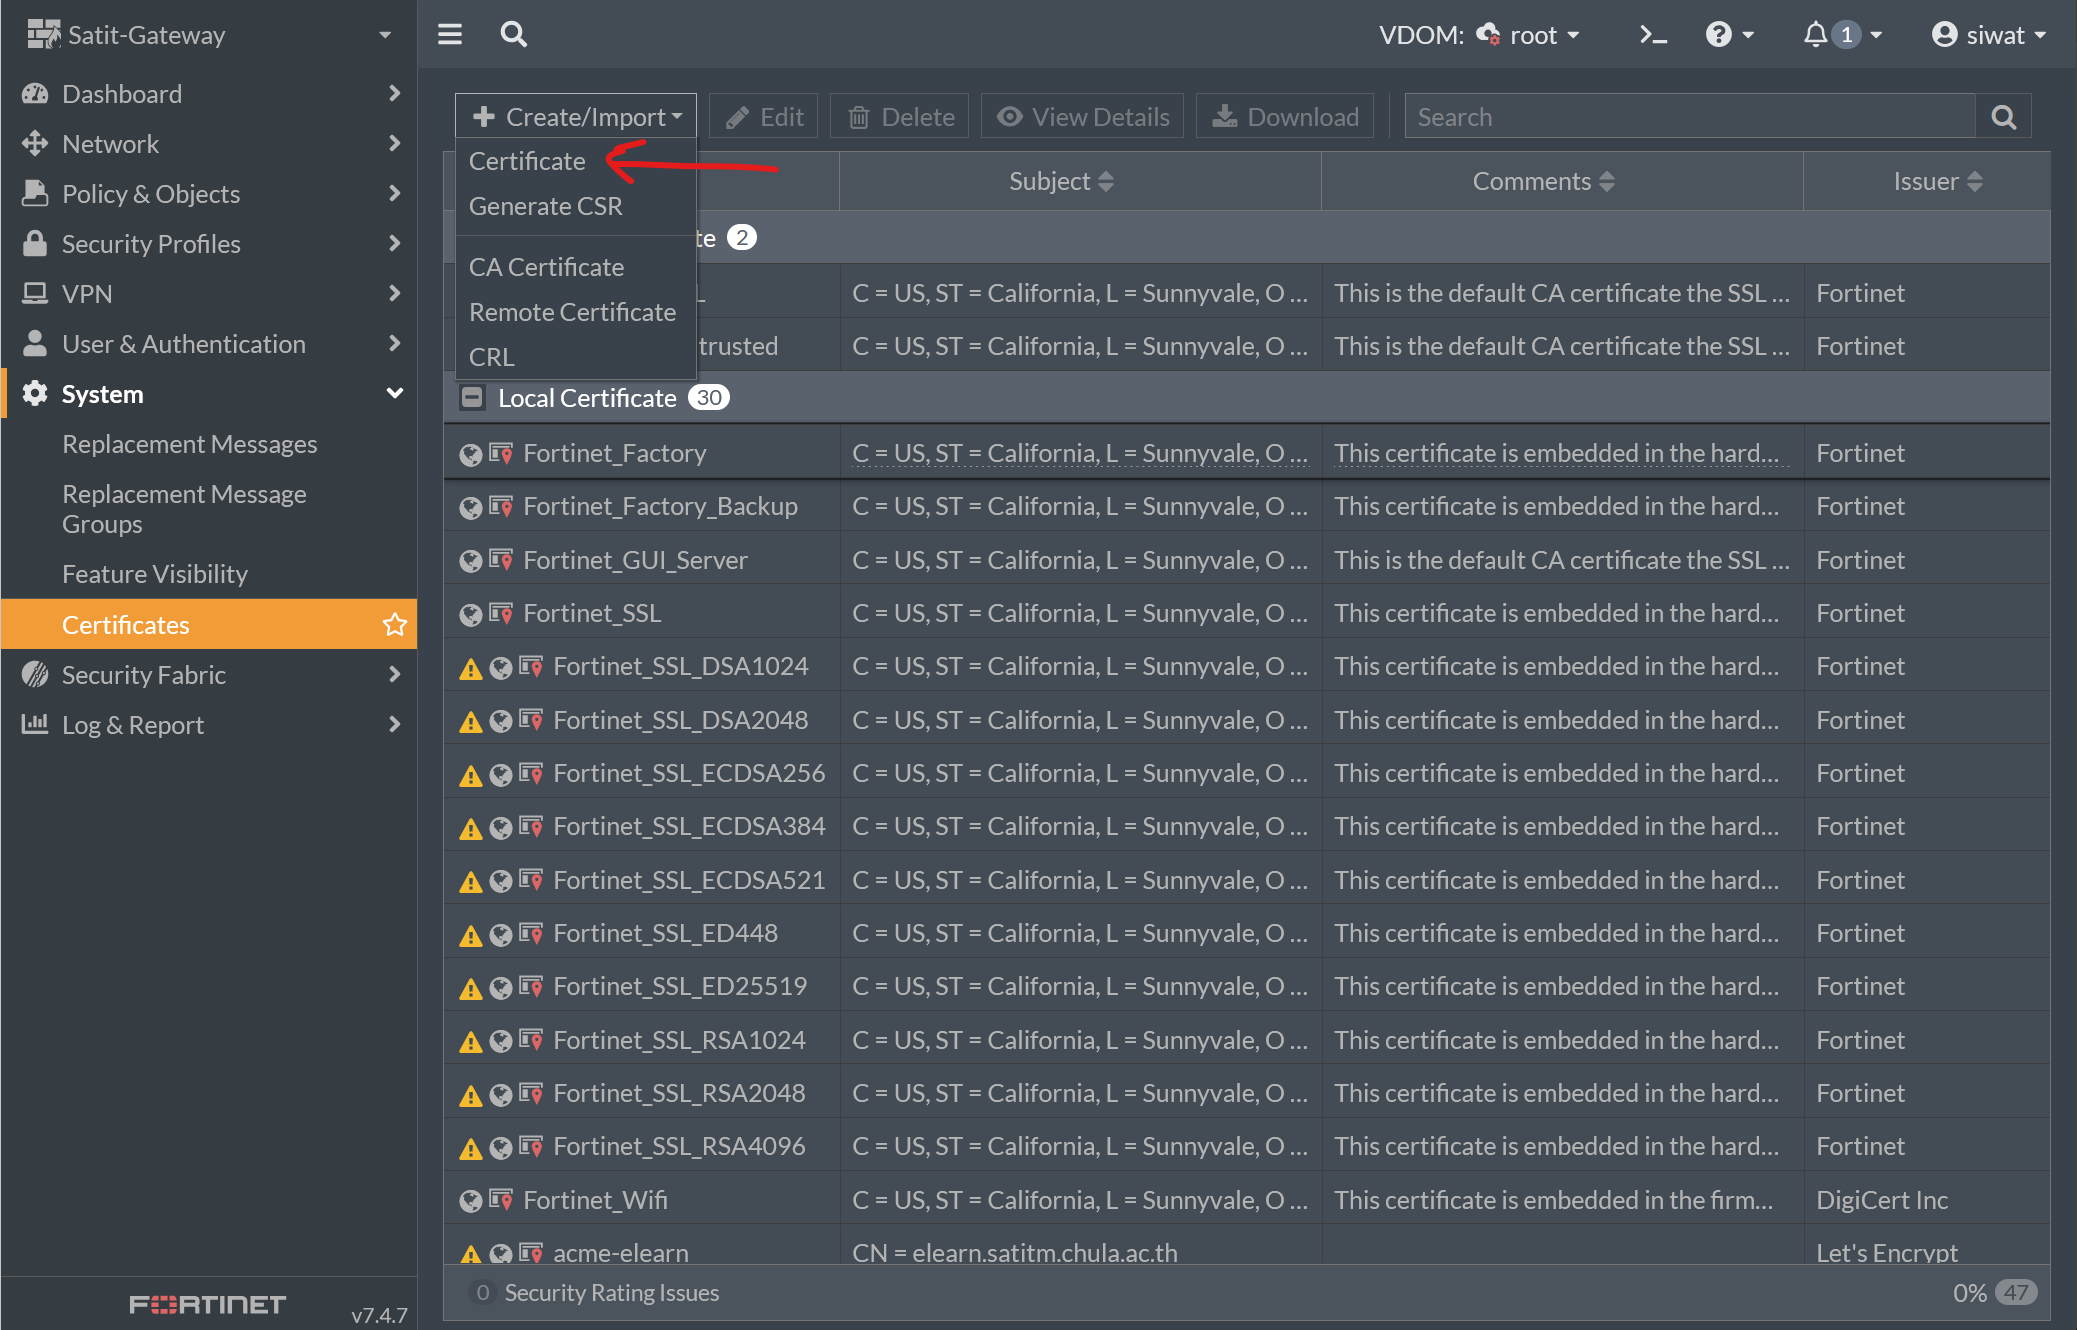
Task: Select Certificate from the Create/Import menu
Action: click(x=527, y=161)
